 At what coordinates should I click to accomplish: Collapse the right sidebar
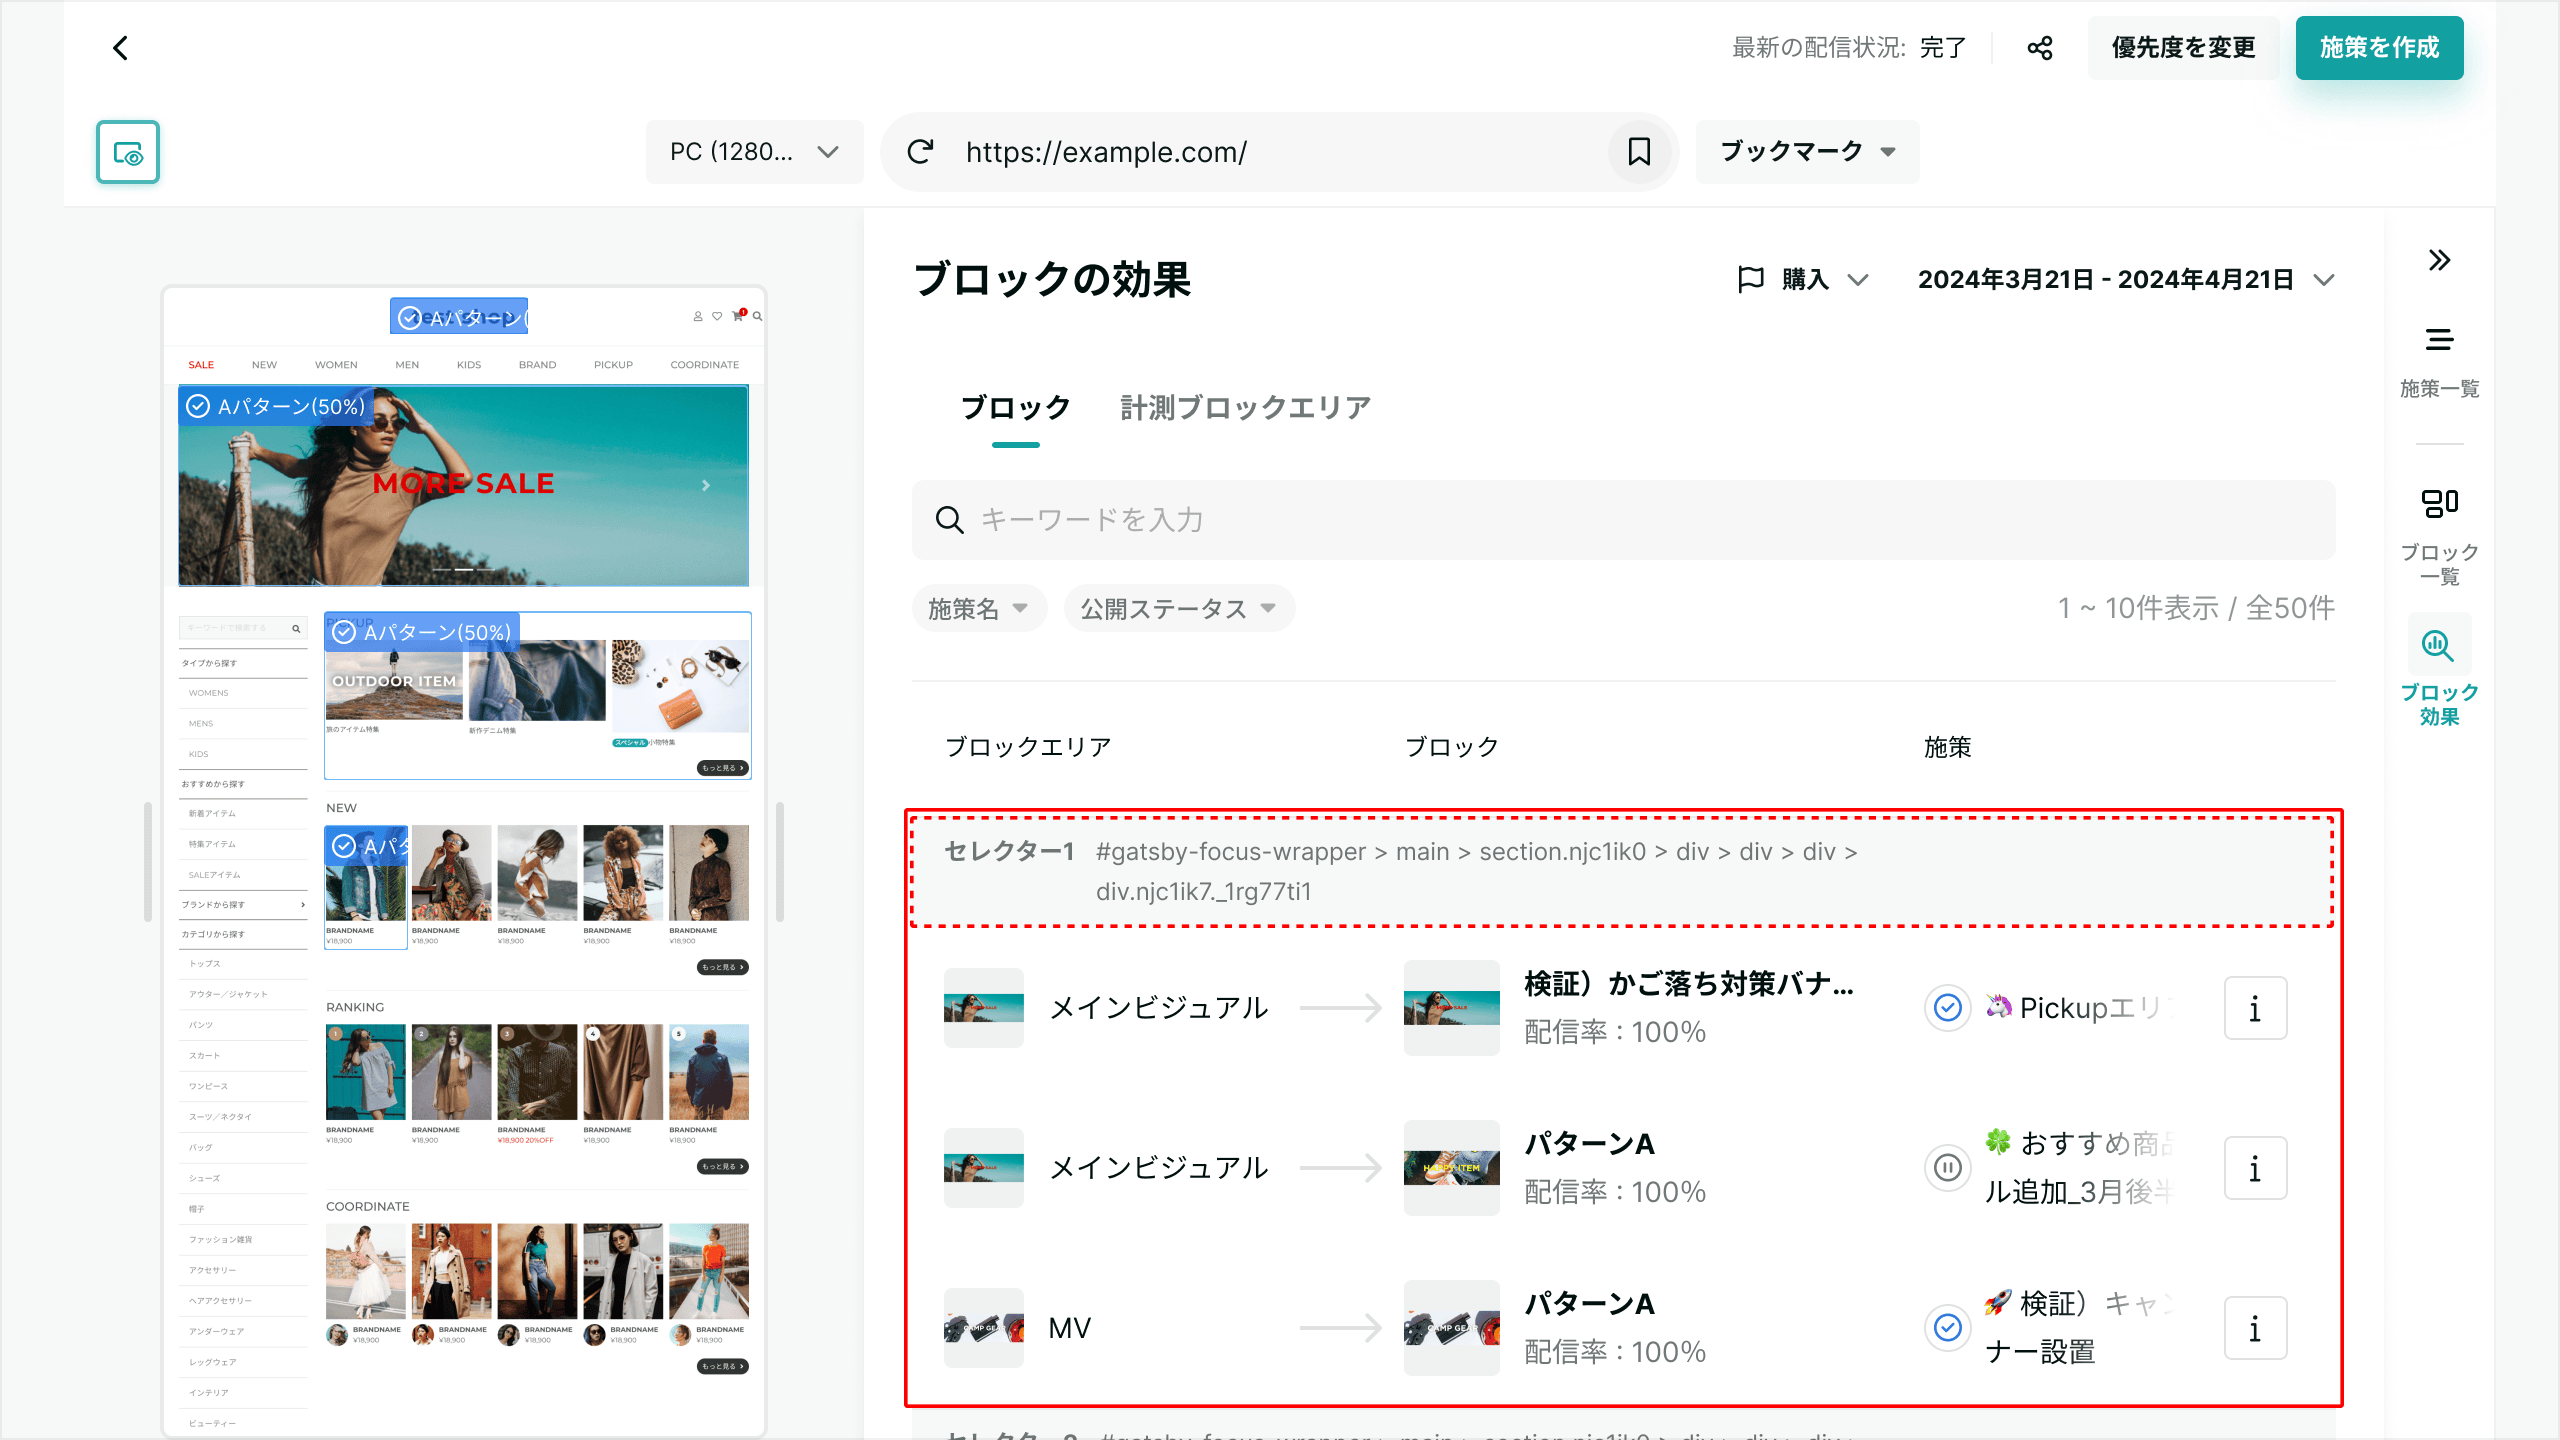[2439, 261]
